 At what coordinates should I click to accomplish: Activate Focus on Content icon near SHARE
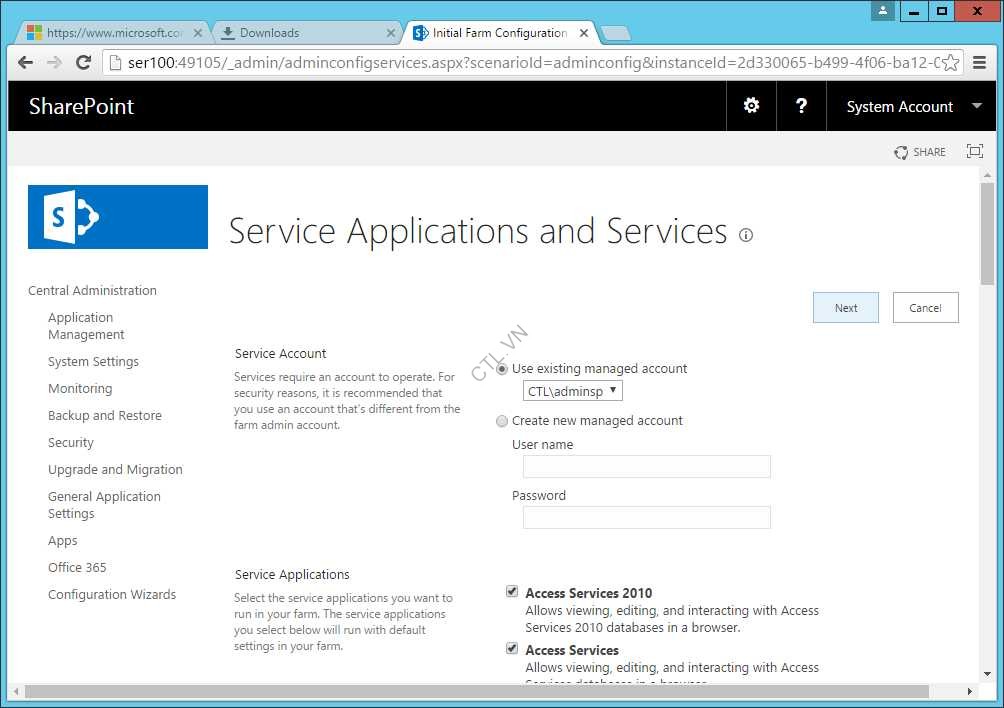click(x=975, y=151)
